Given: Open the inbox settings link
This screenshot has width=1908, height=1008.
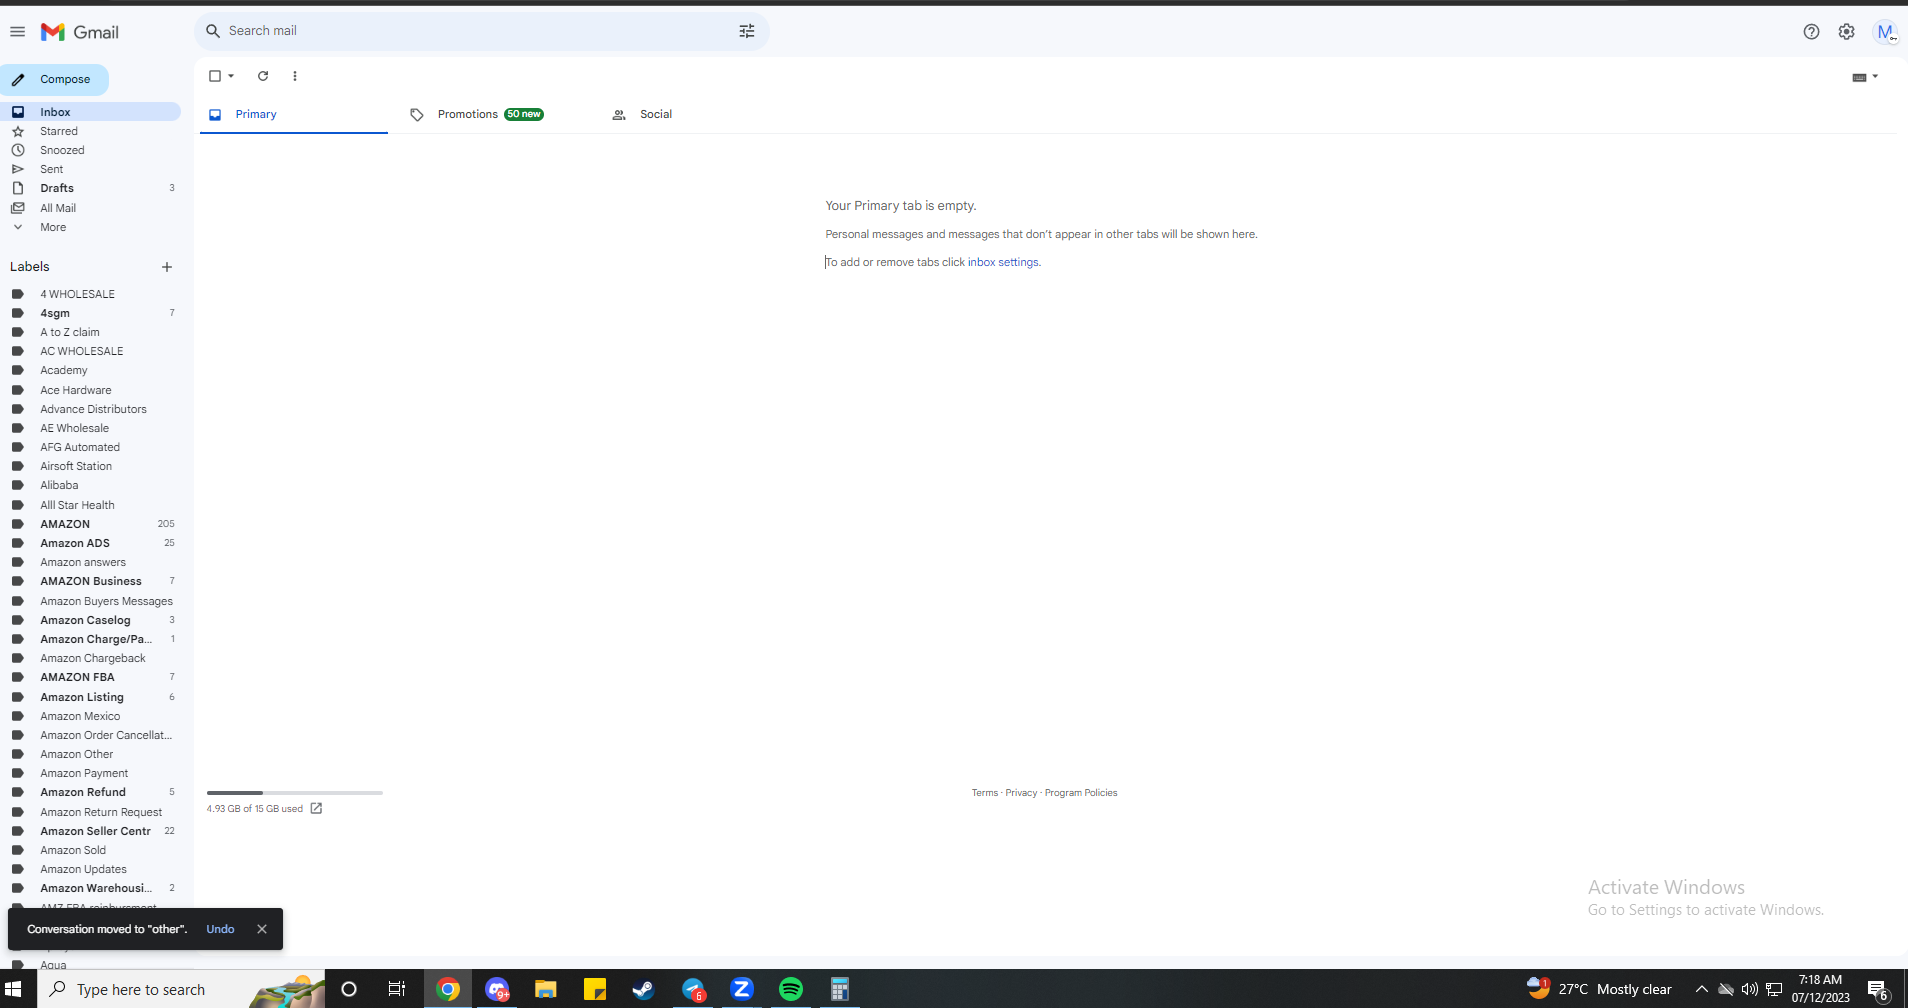Looking at the screenshot, I should point(1003,262).
